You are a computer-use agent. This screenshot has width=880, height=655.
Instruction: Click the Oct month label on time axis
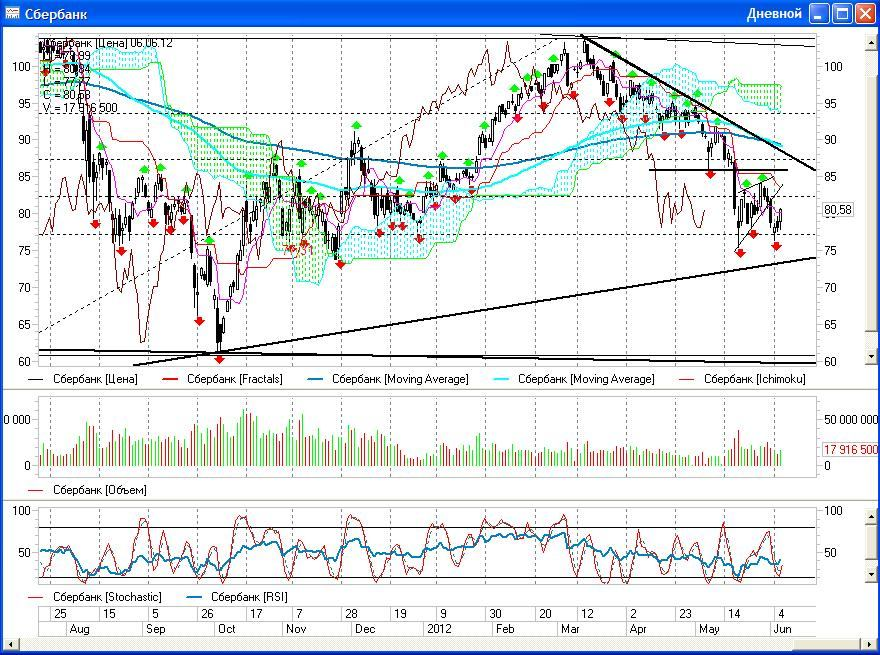pos(227,629)
